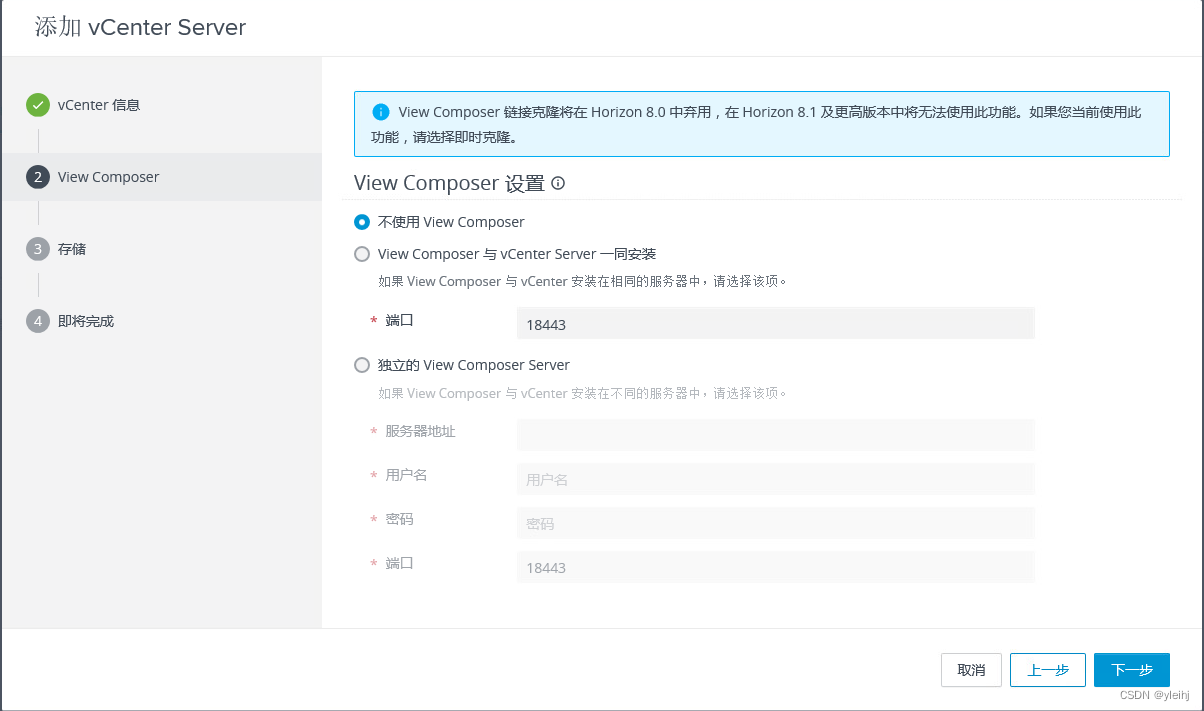Click the View Composer 设置 heading
This screenshot has width=1204, height=711.
click(x=449, y=183)
